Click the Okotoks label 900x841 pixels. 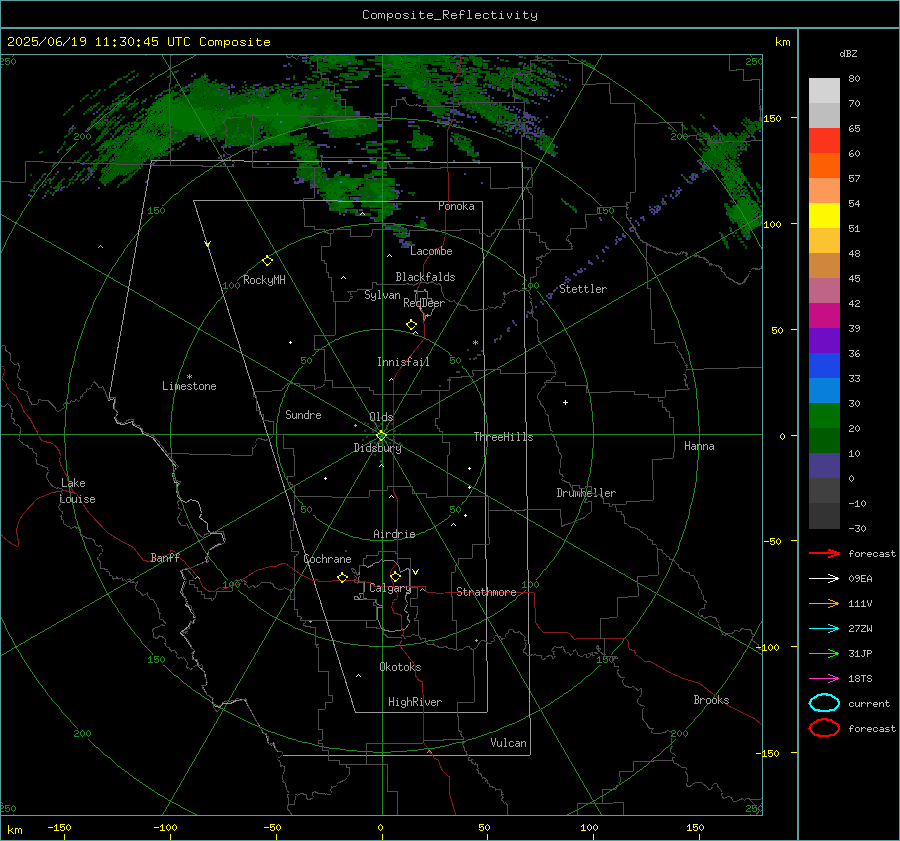click(x=400, y=667)
